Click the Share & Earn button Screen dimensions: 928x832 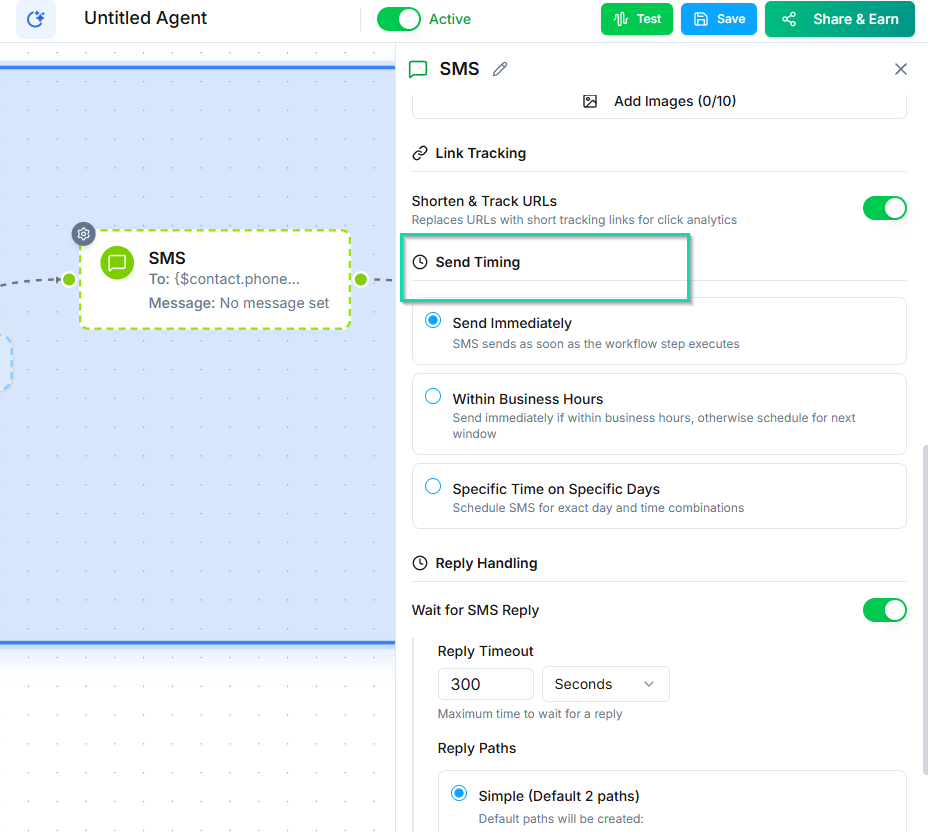pos(839,19)
